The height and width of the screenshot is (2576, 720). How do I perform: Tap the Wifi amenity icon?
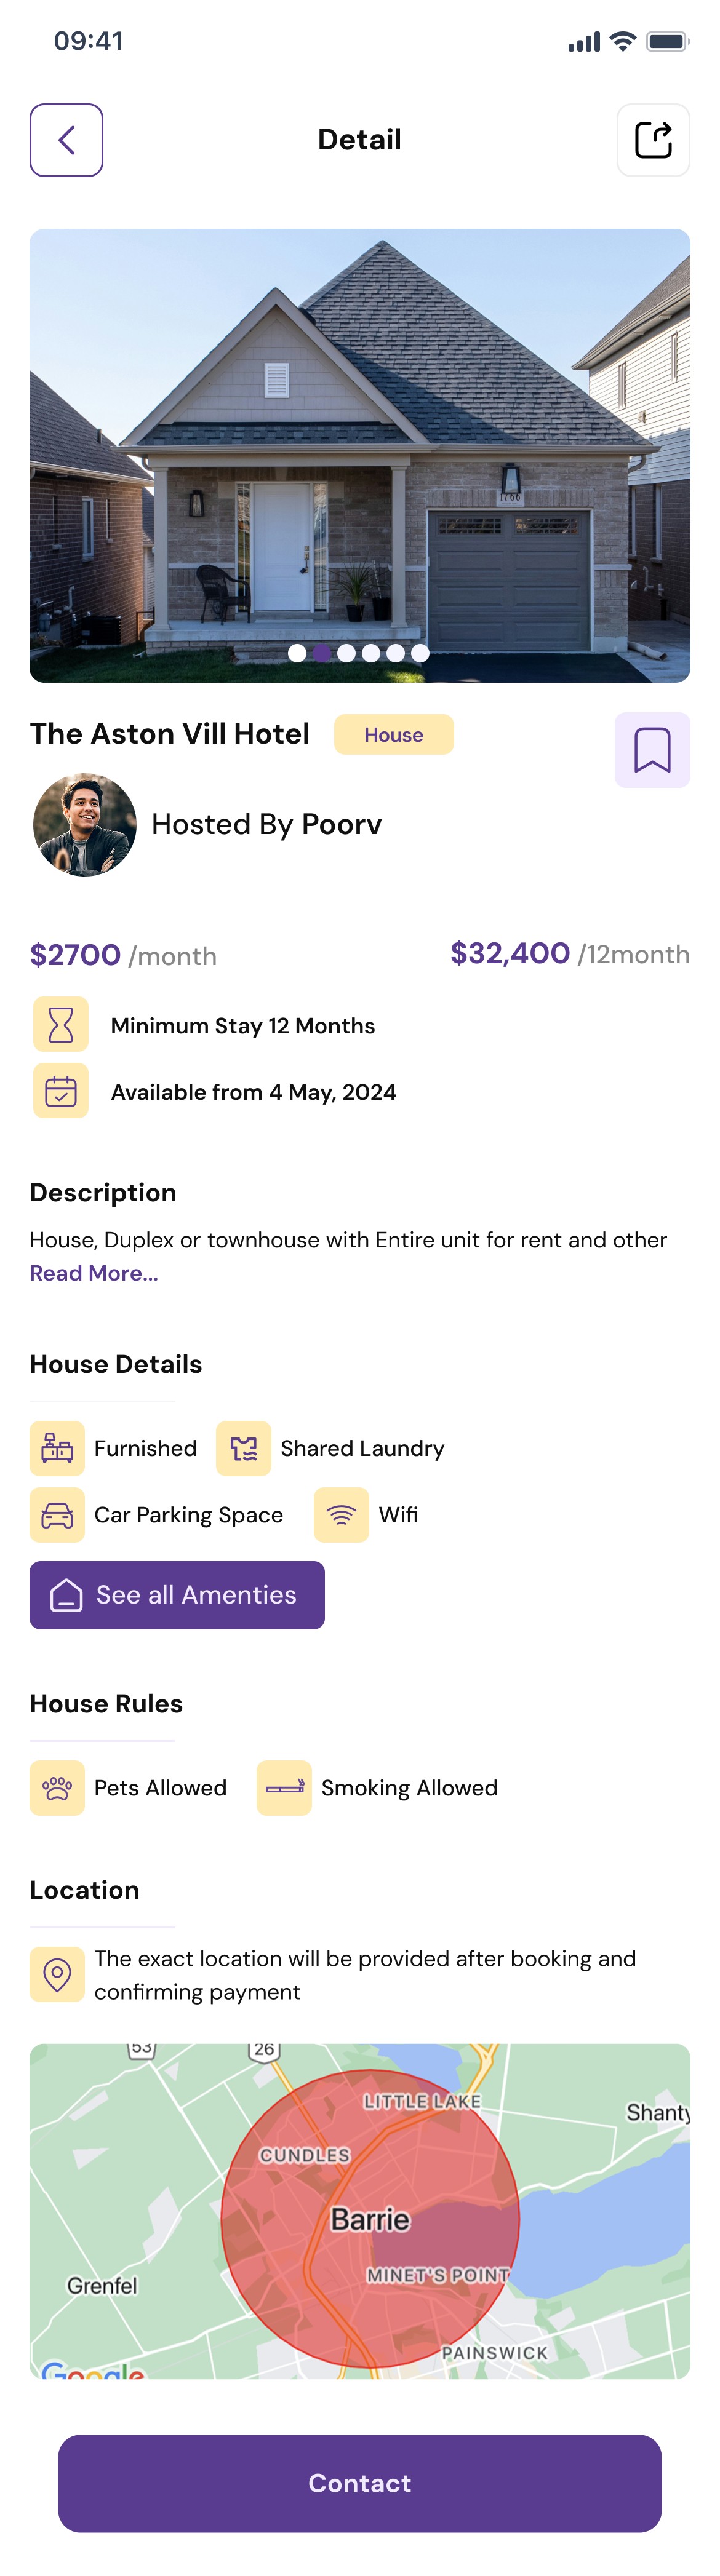click(341, 1515)
